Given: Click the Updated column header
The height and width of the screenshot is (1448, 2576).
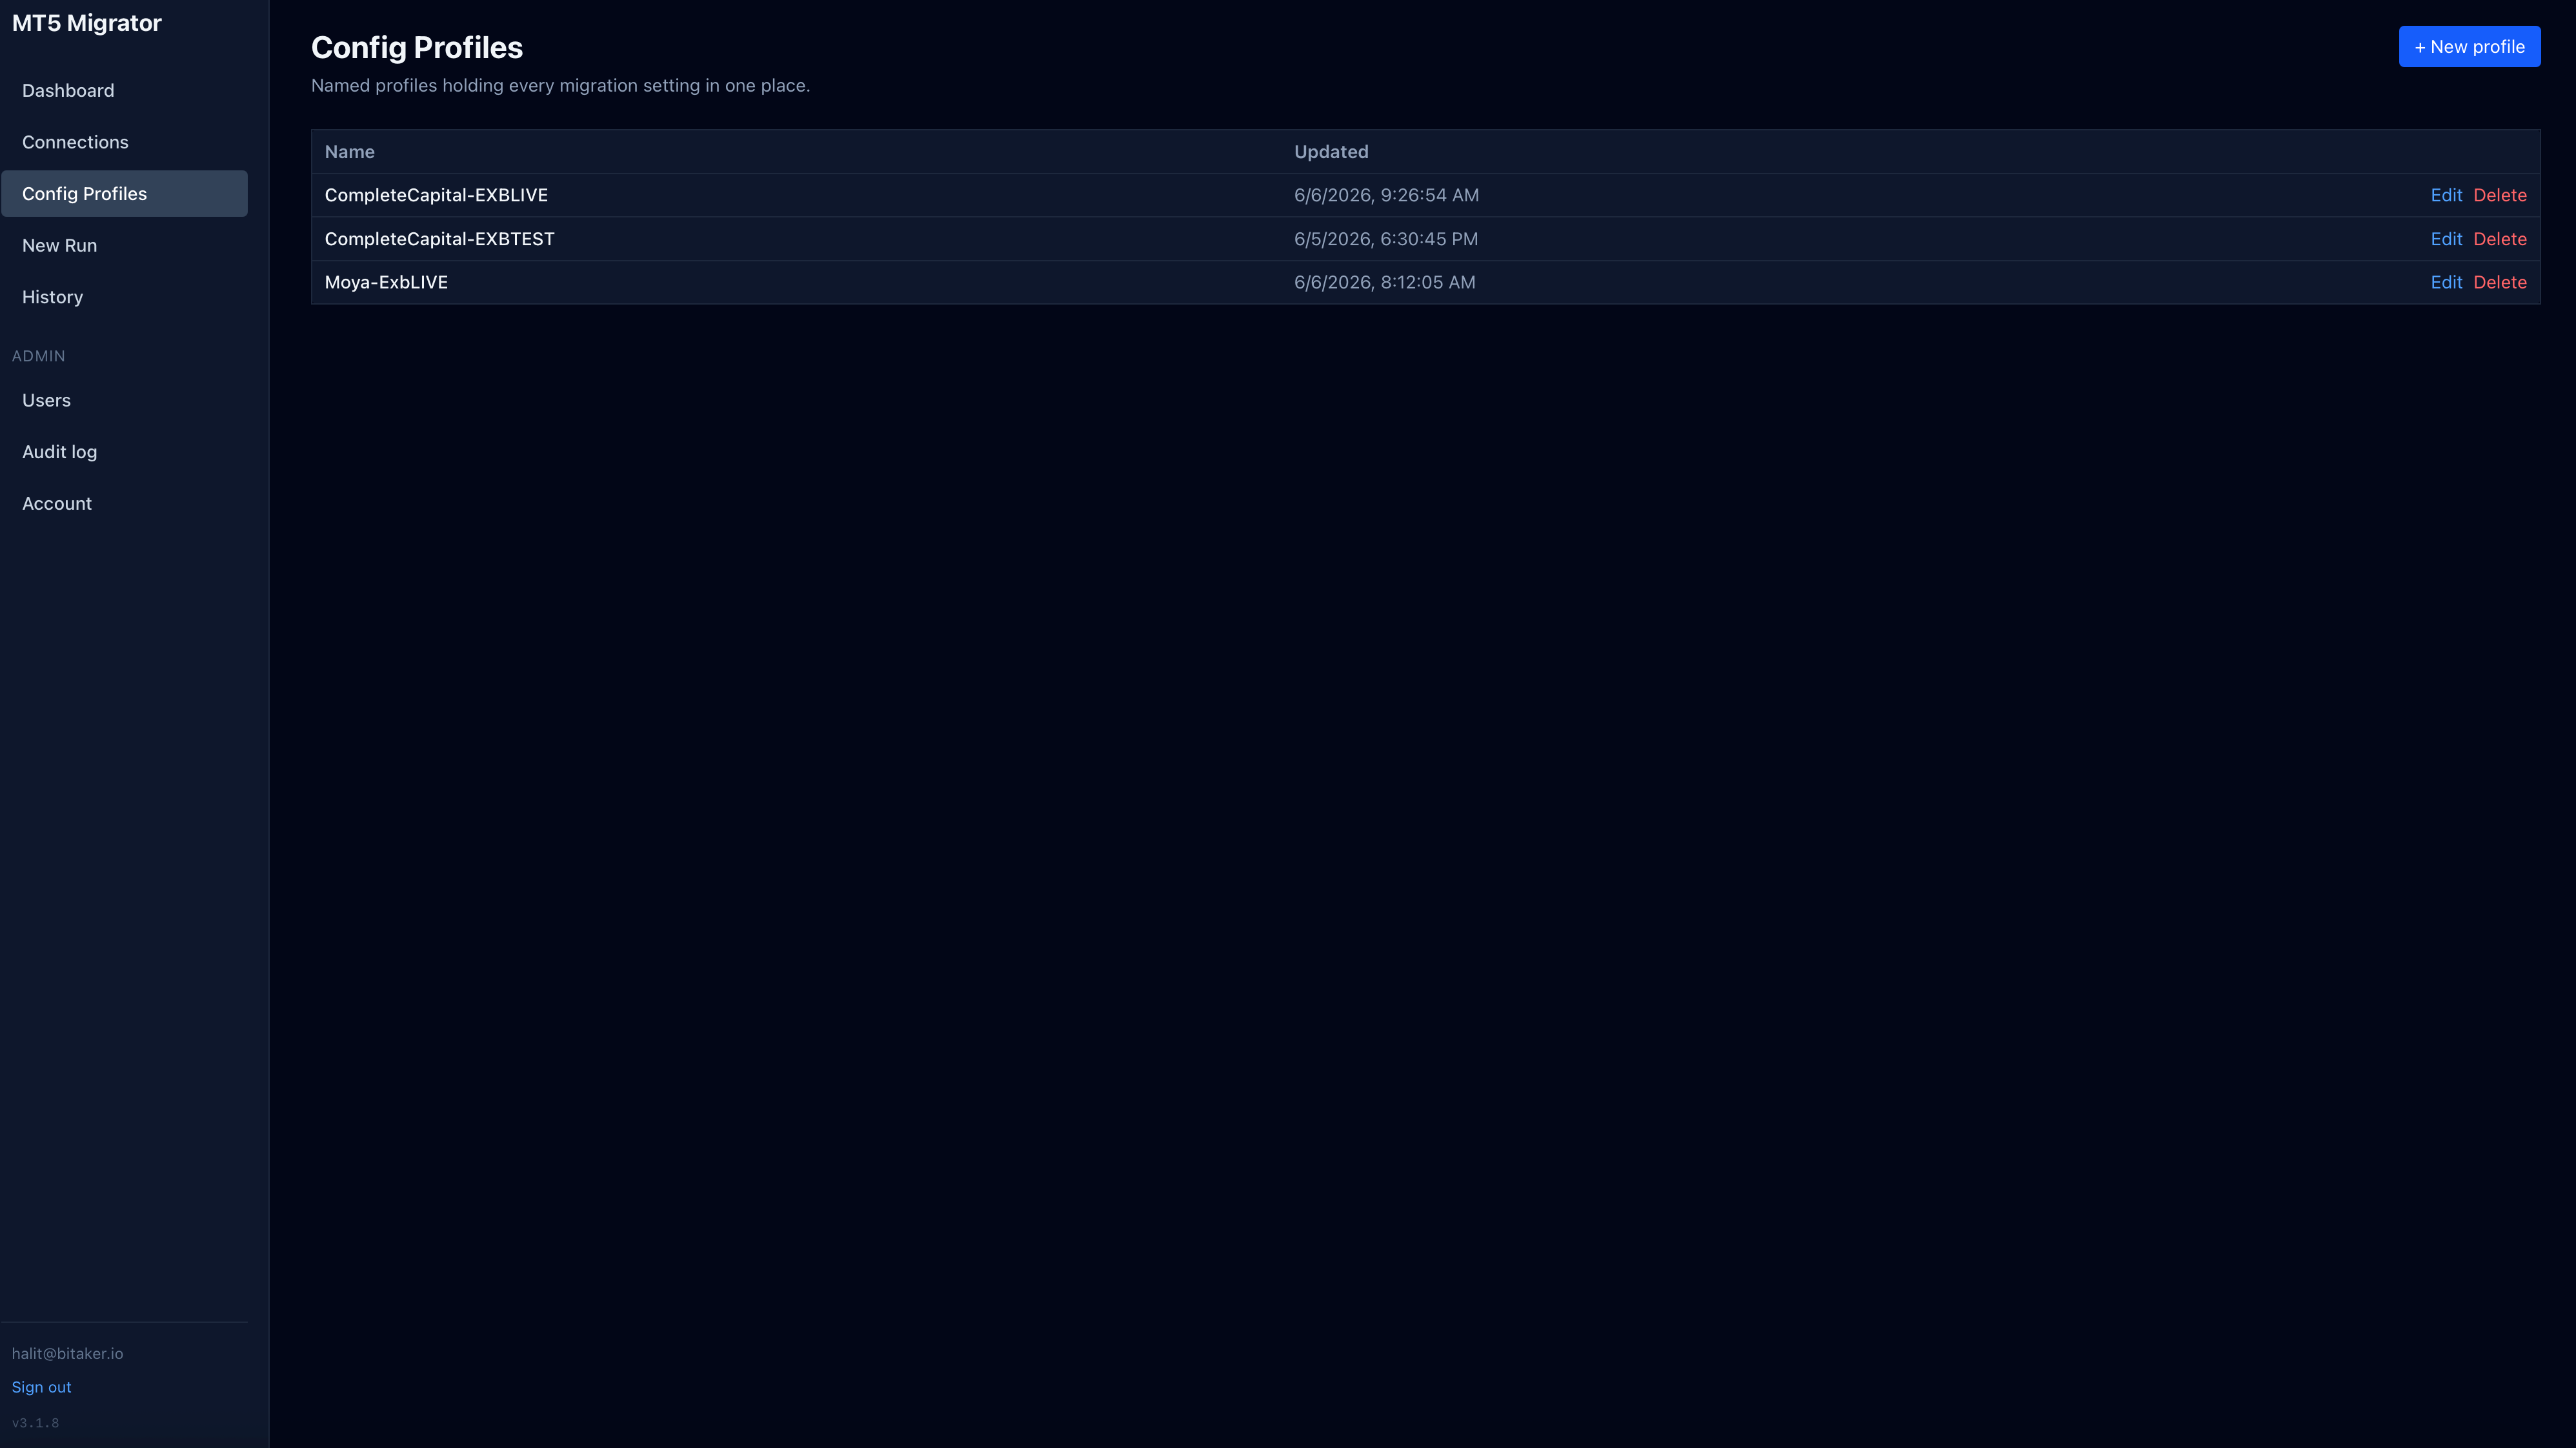Looking at the screenshot, I should click(x=1331, y=152).
